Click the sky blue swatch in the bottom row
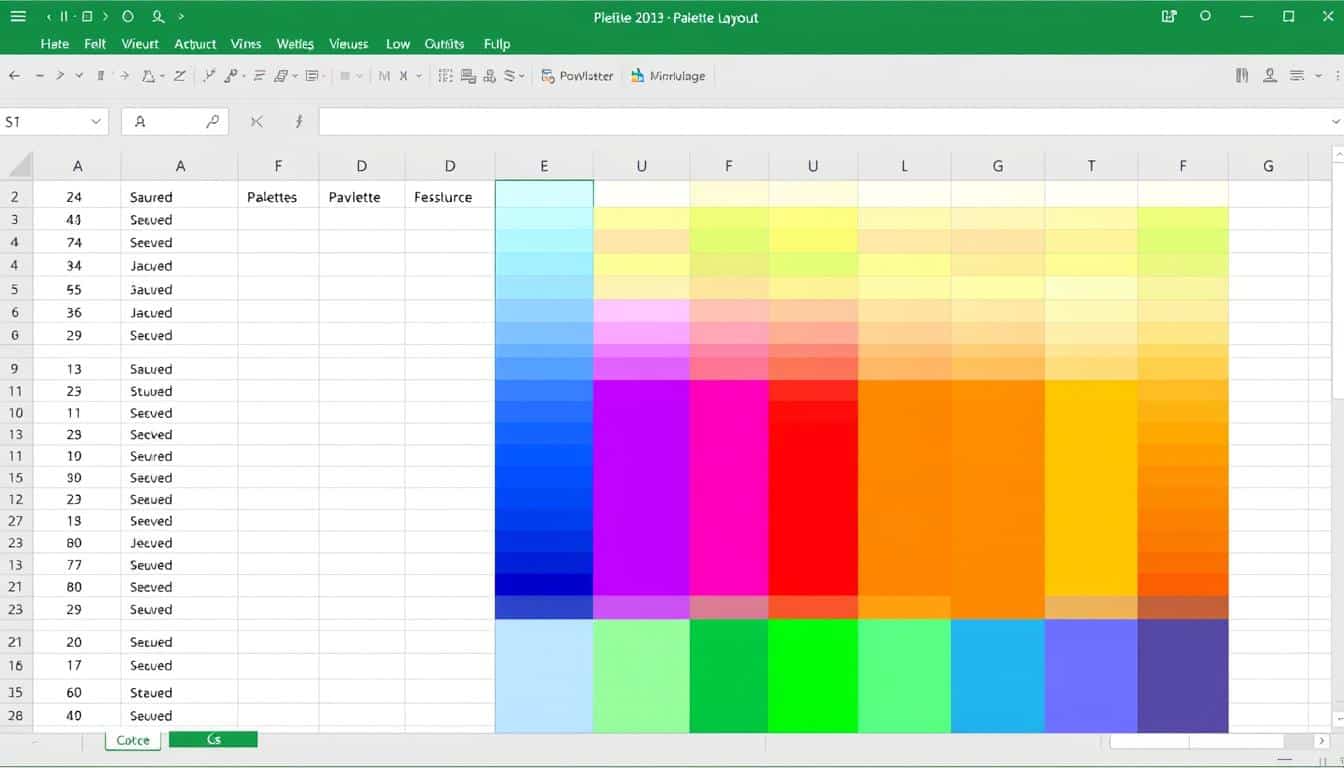This screenshot has width=1344, height=768. click(997, 676)
